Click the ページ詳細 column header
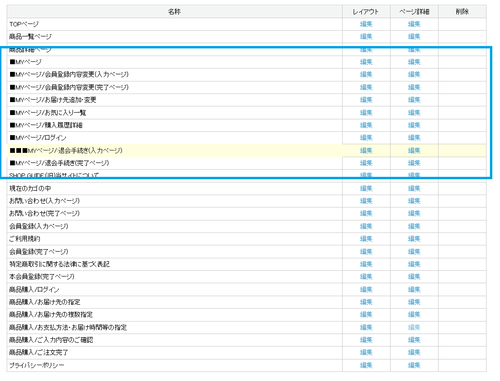Viewport: 500px width, 381px height. click(x=414, y=12)
